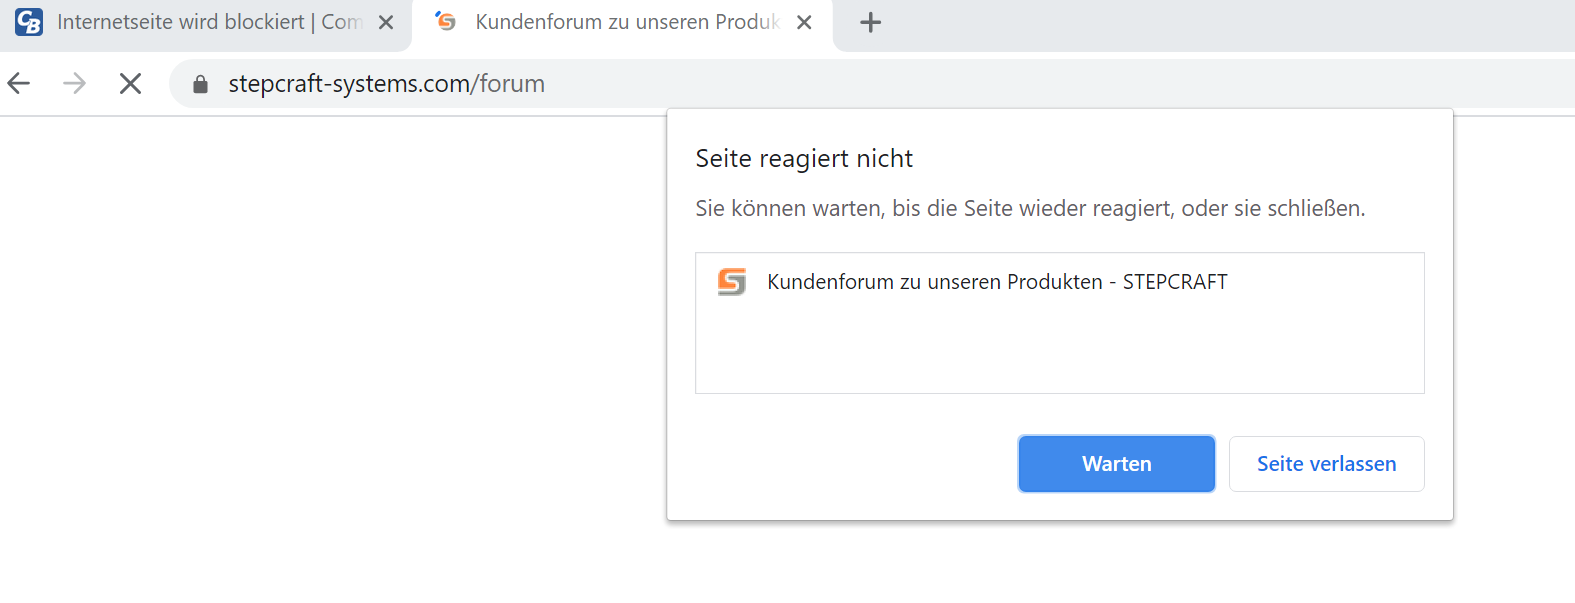The image size is (1575, 603).
Task: Select 'Kundenforum zu unseren Produkten - STEPCRAFT' entry
Action: click(996, 282)
